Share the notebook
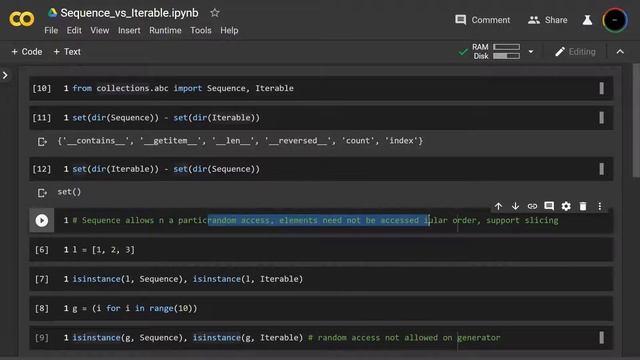640x360 pixels. (x=547, y=20)
